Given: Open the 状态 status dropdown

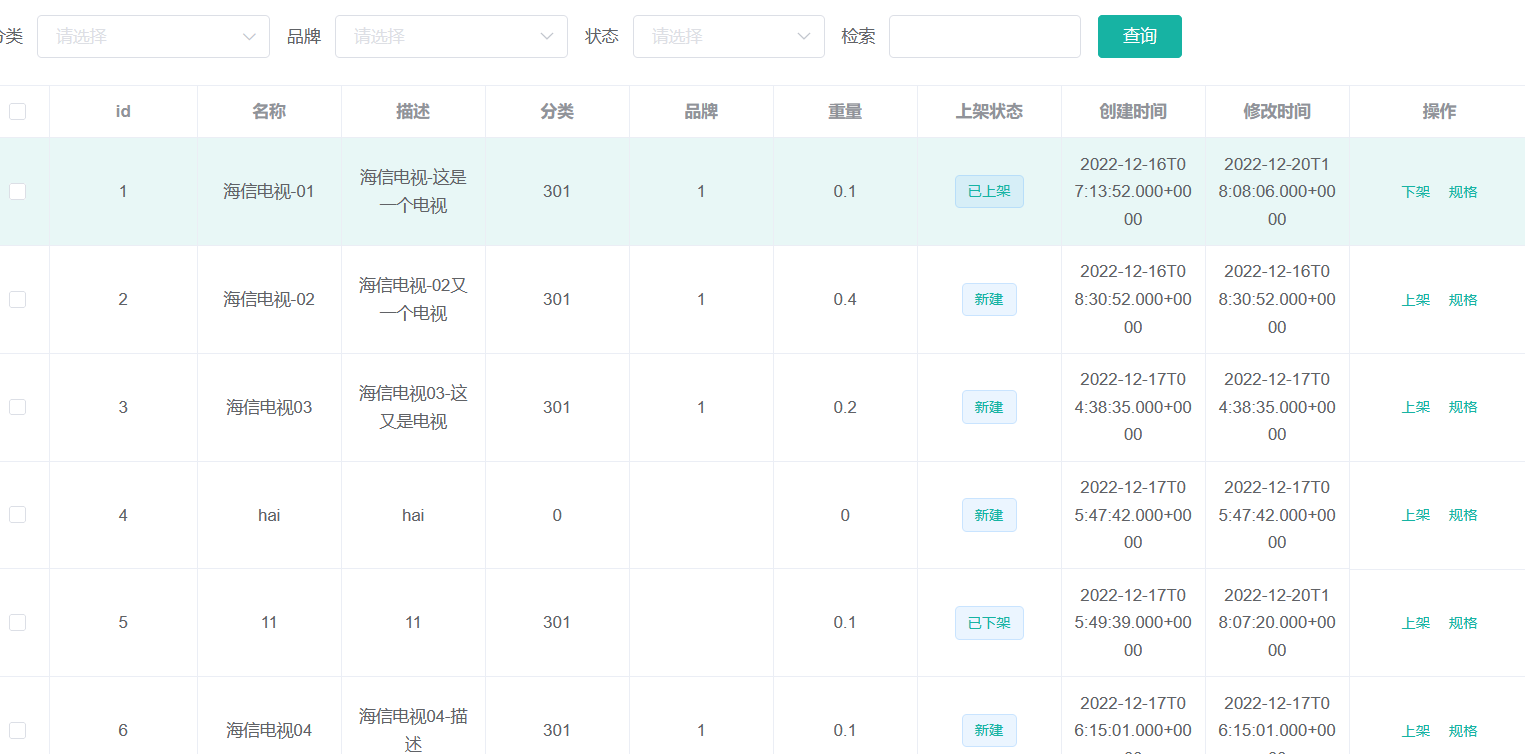Looking at the screenshot, I should pyautogui.click(x=729, y=36).
